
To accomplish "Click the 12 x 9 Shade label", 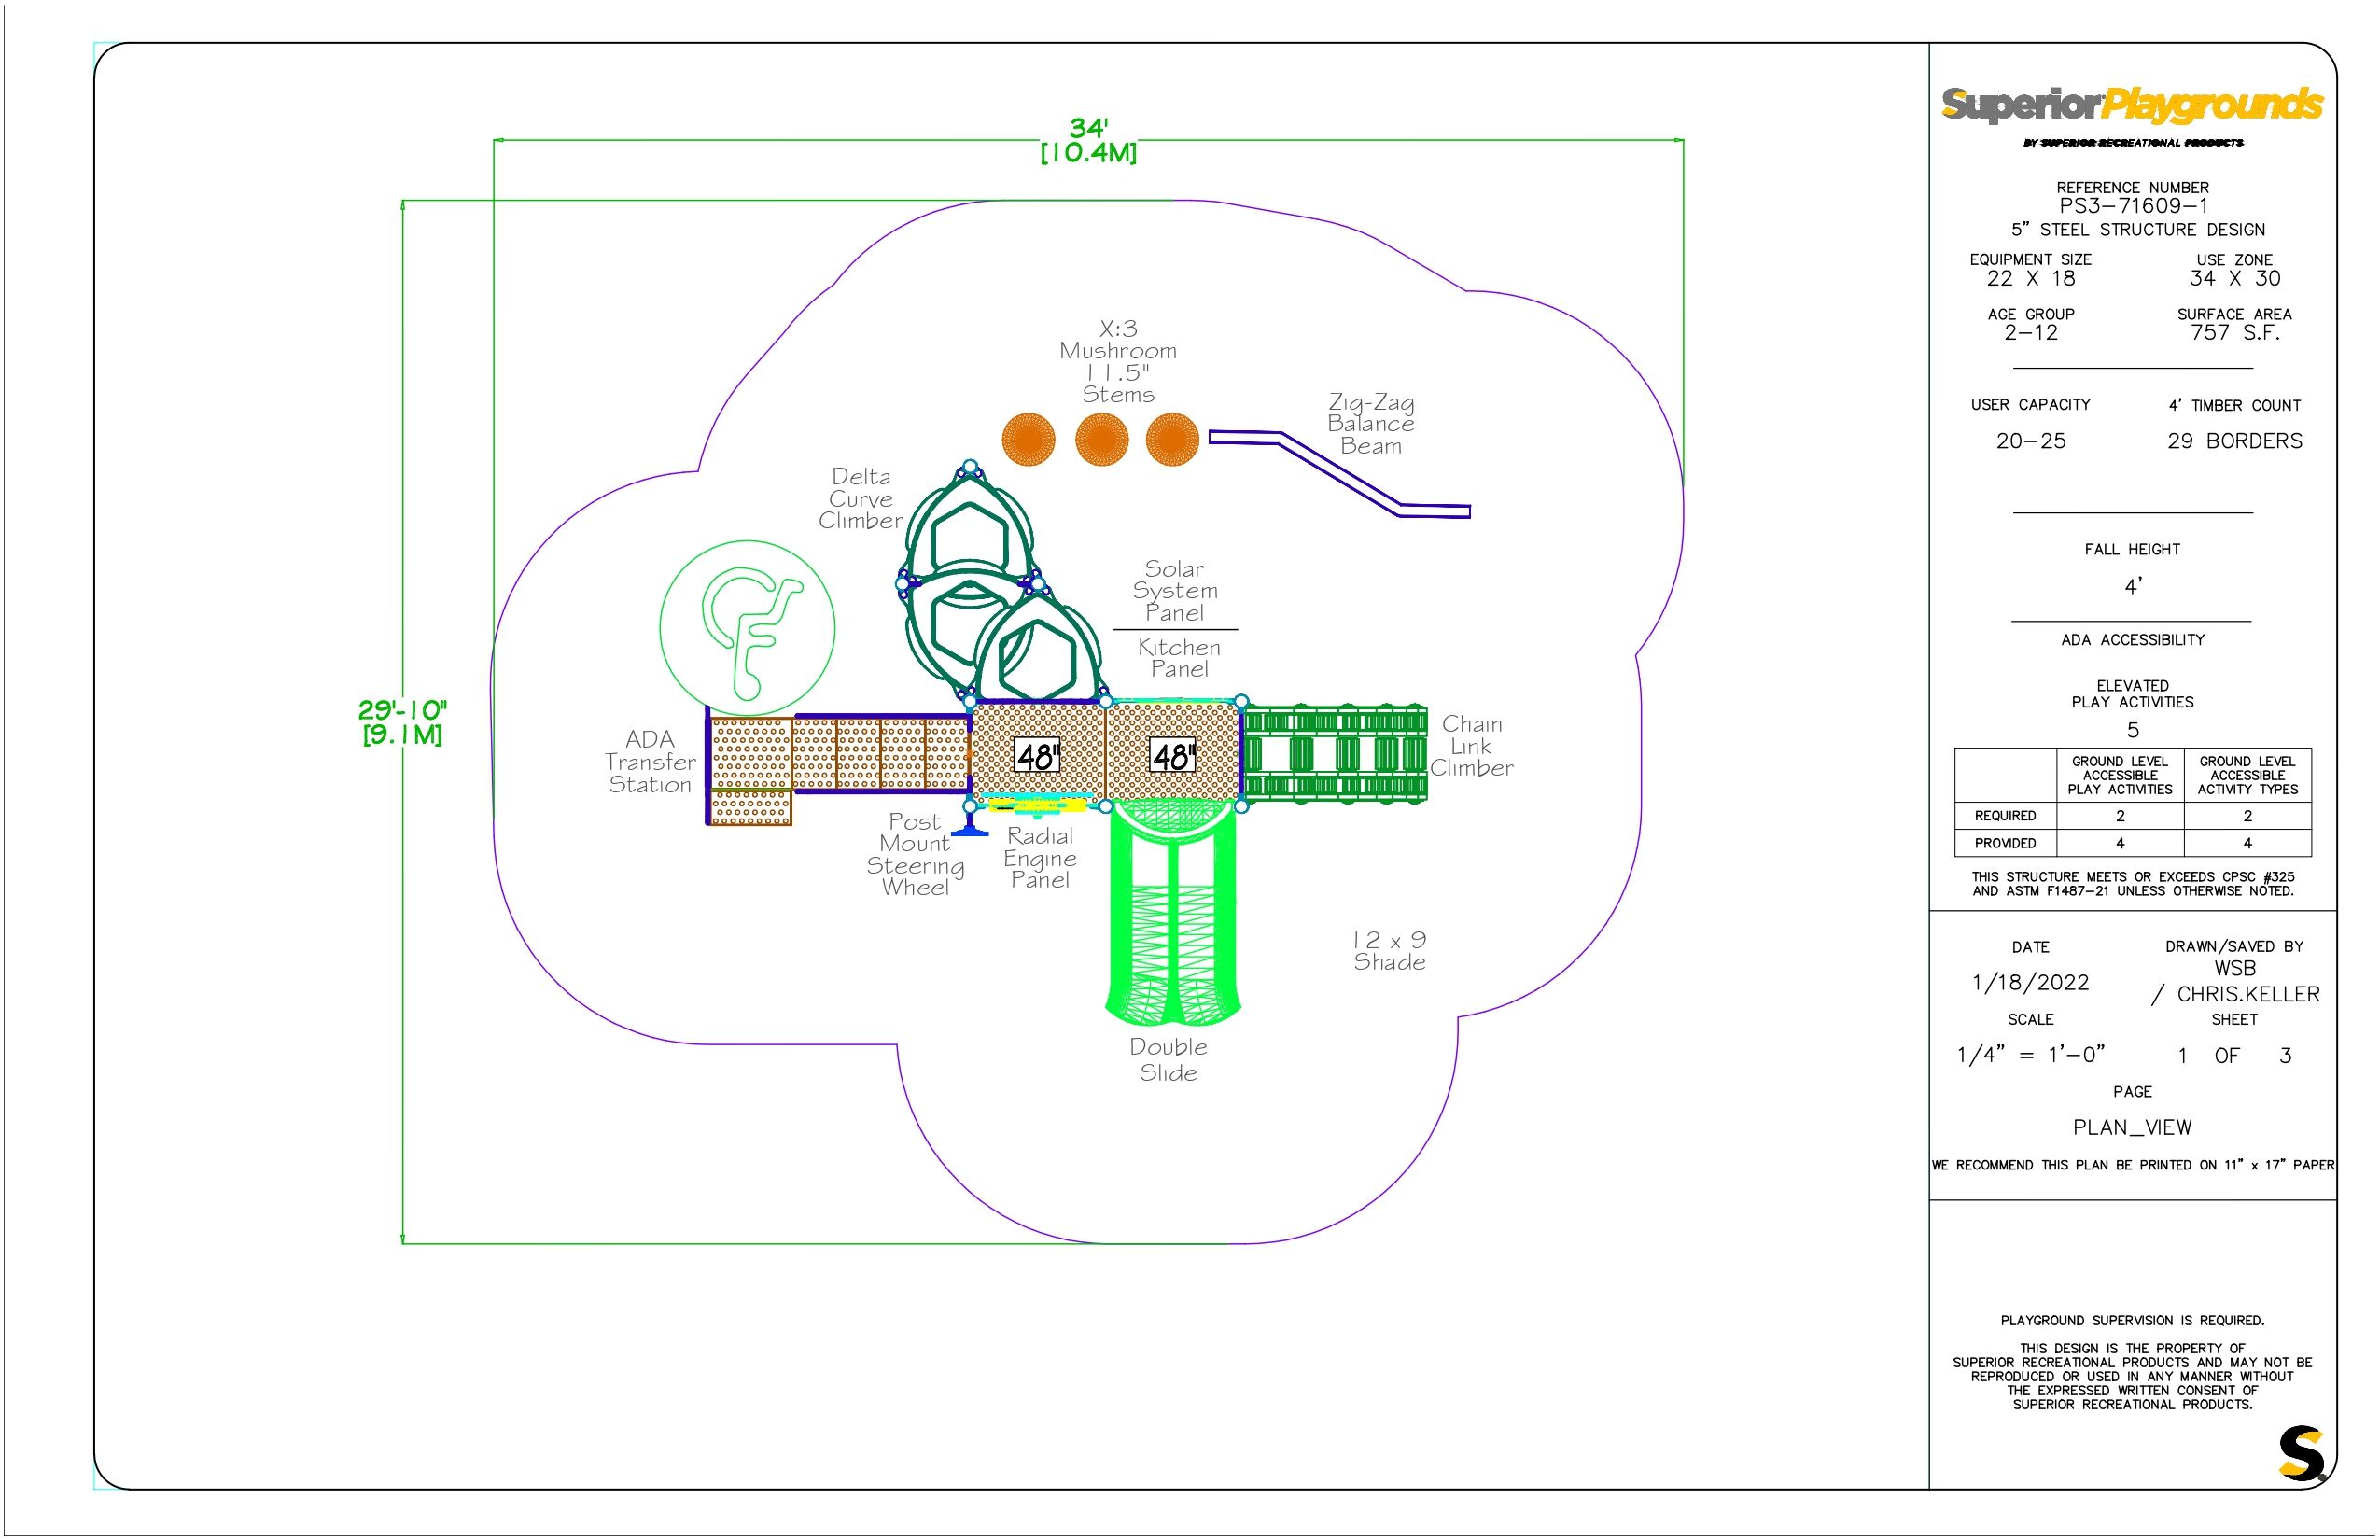I will [x=1389, y=951].
